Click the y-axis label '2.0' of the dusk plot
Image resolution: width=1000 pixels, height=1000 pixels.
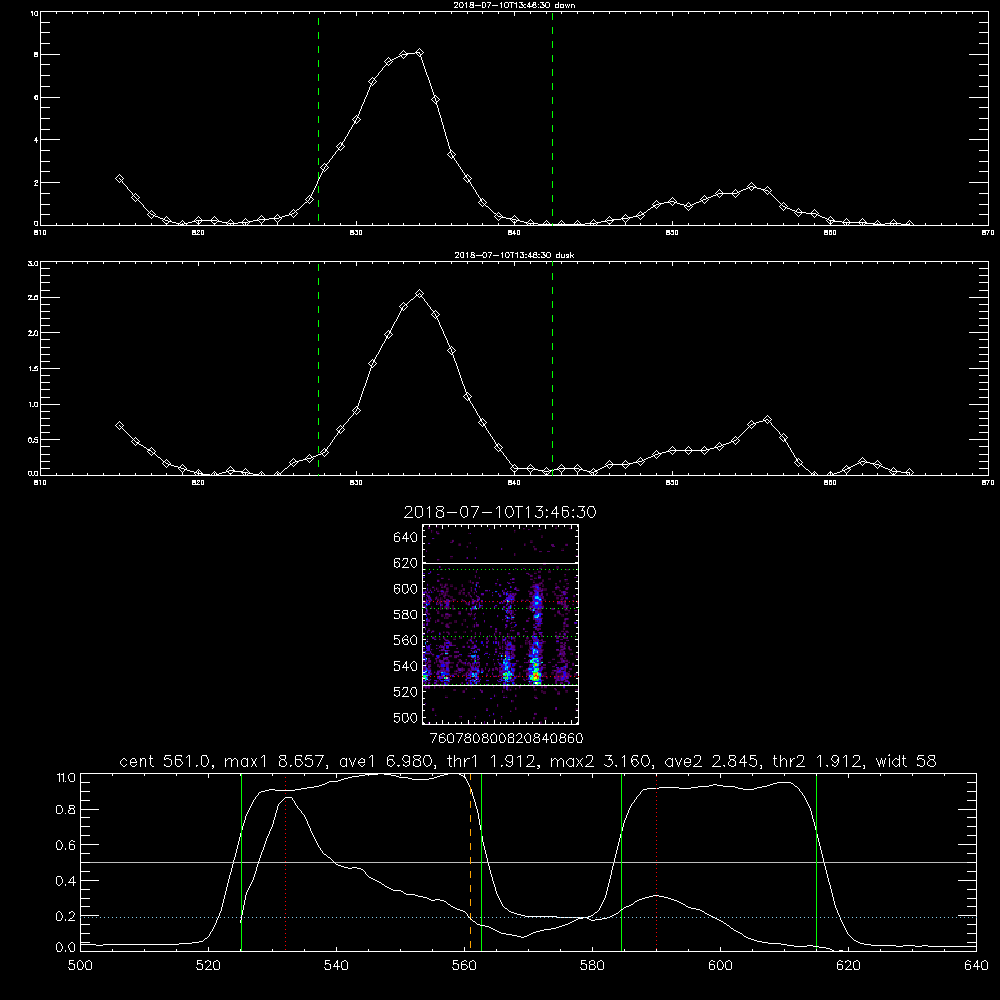(34, 333)
